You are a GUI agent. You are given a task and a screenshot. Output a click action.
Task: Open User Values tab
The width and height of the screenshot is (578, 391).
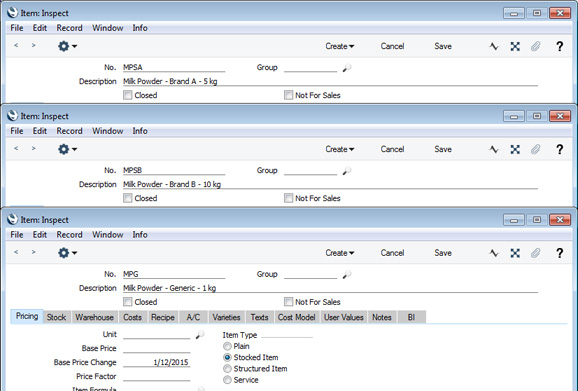344,317
